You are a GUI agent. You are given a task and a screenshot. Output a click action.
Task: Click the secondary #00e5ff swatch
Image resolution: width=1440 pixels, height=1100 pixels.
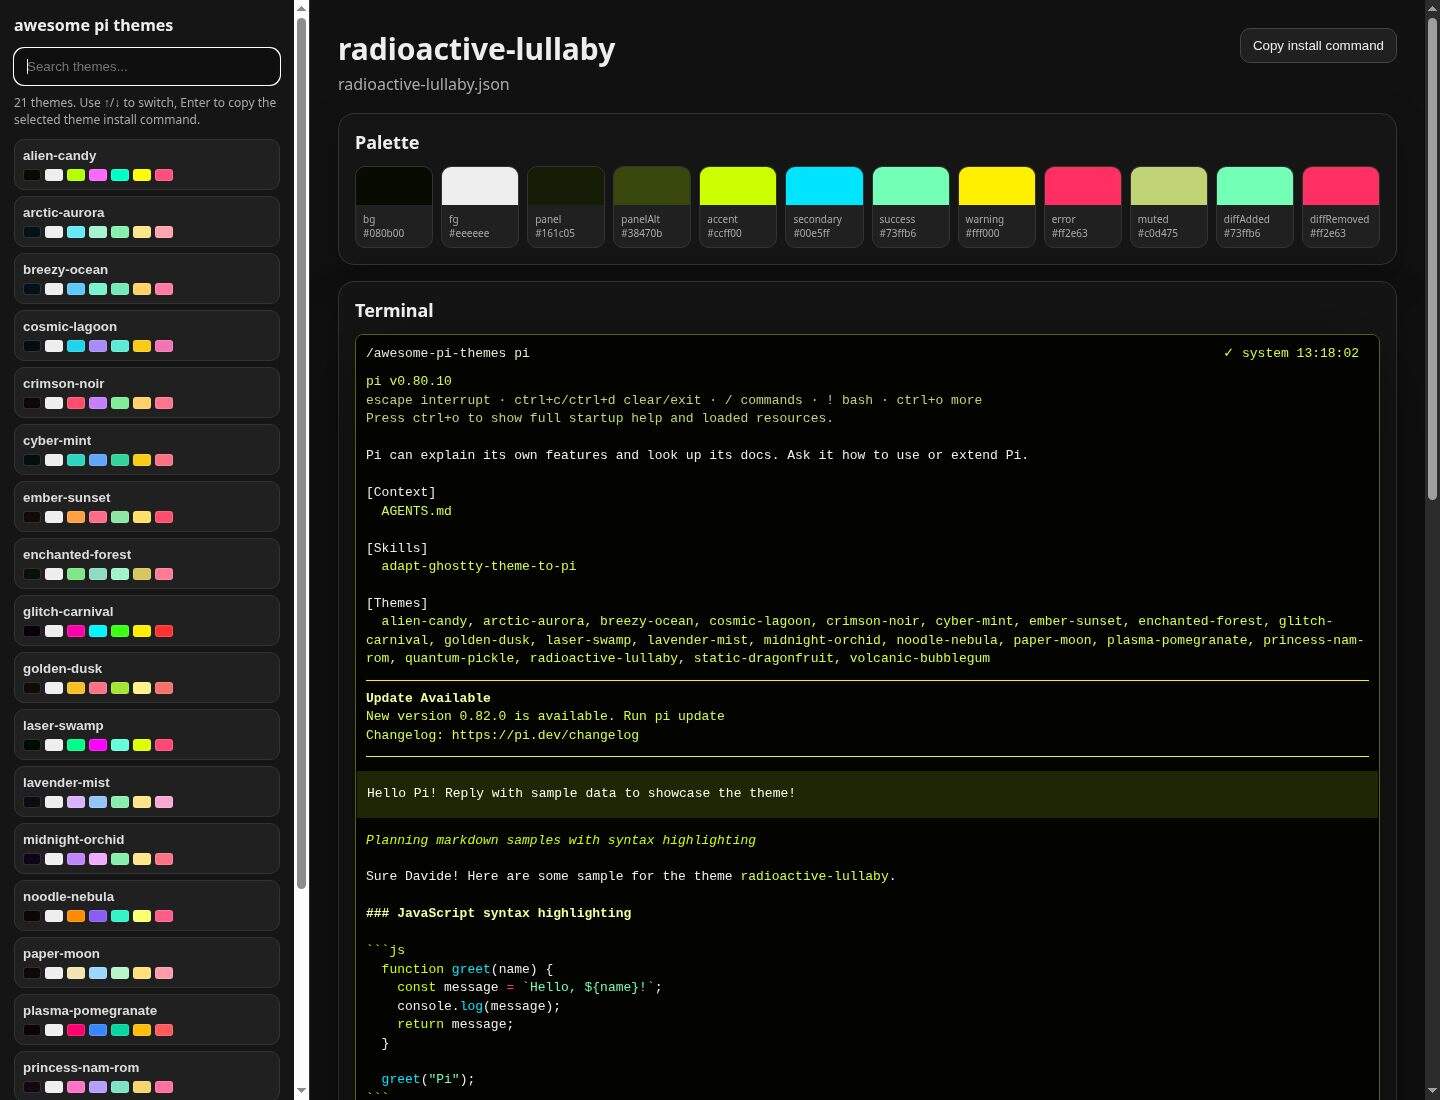[x=824, y=206]
